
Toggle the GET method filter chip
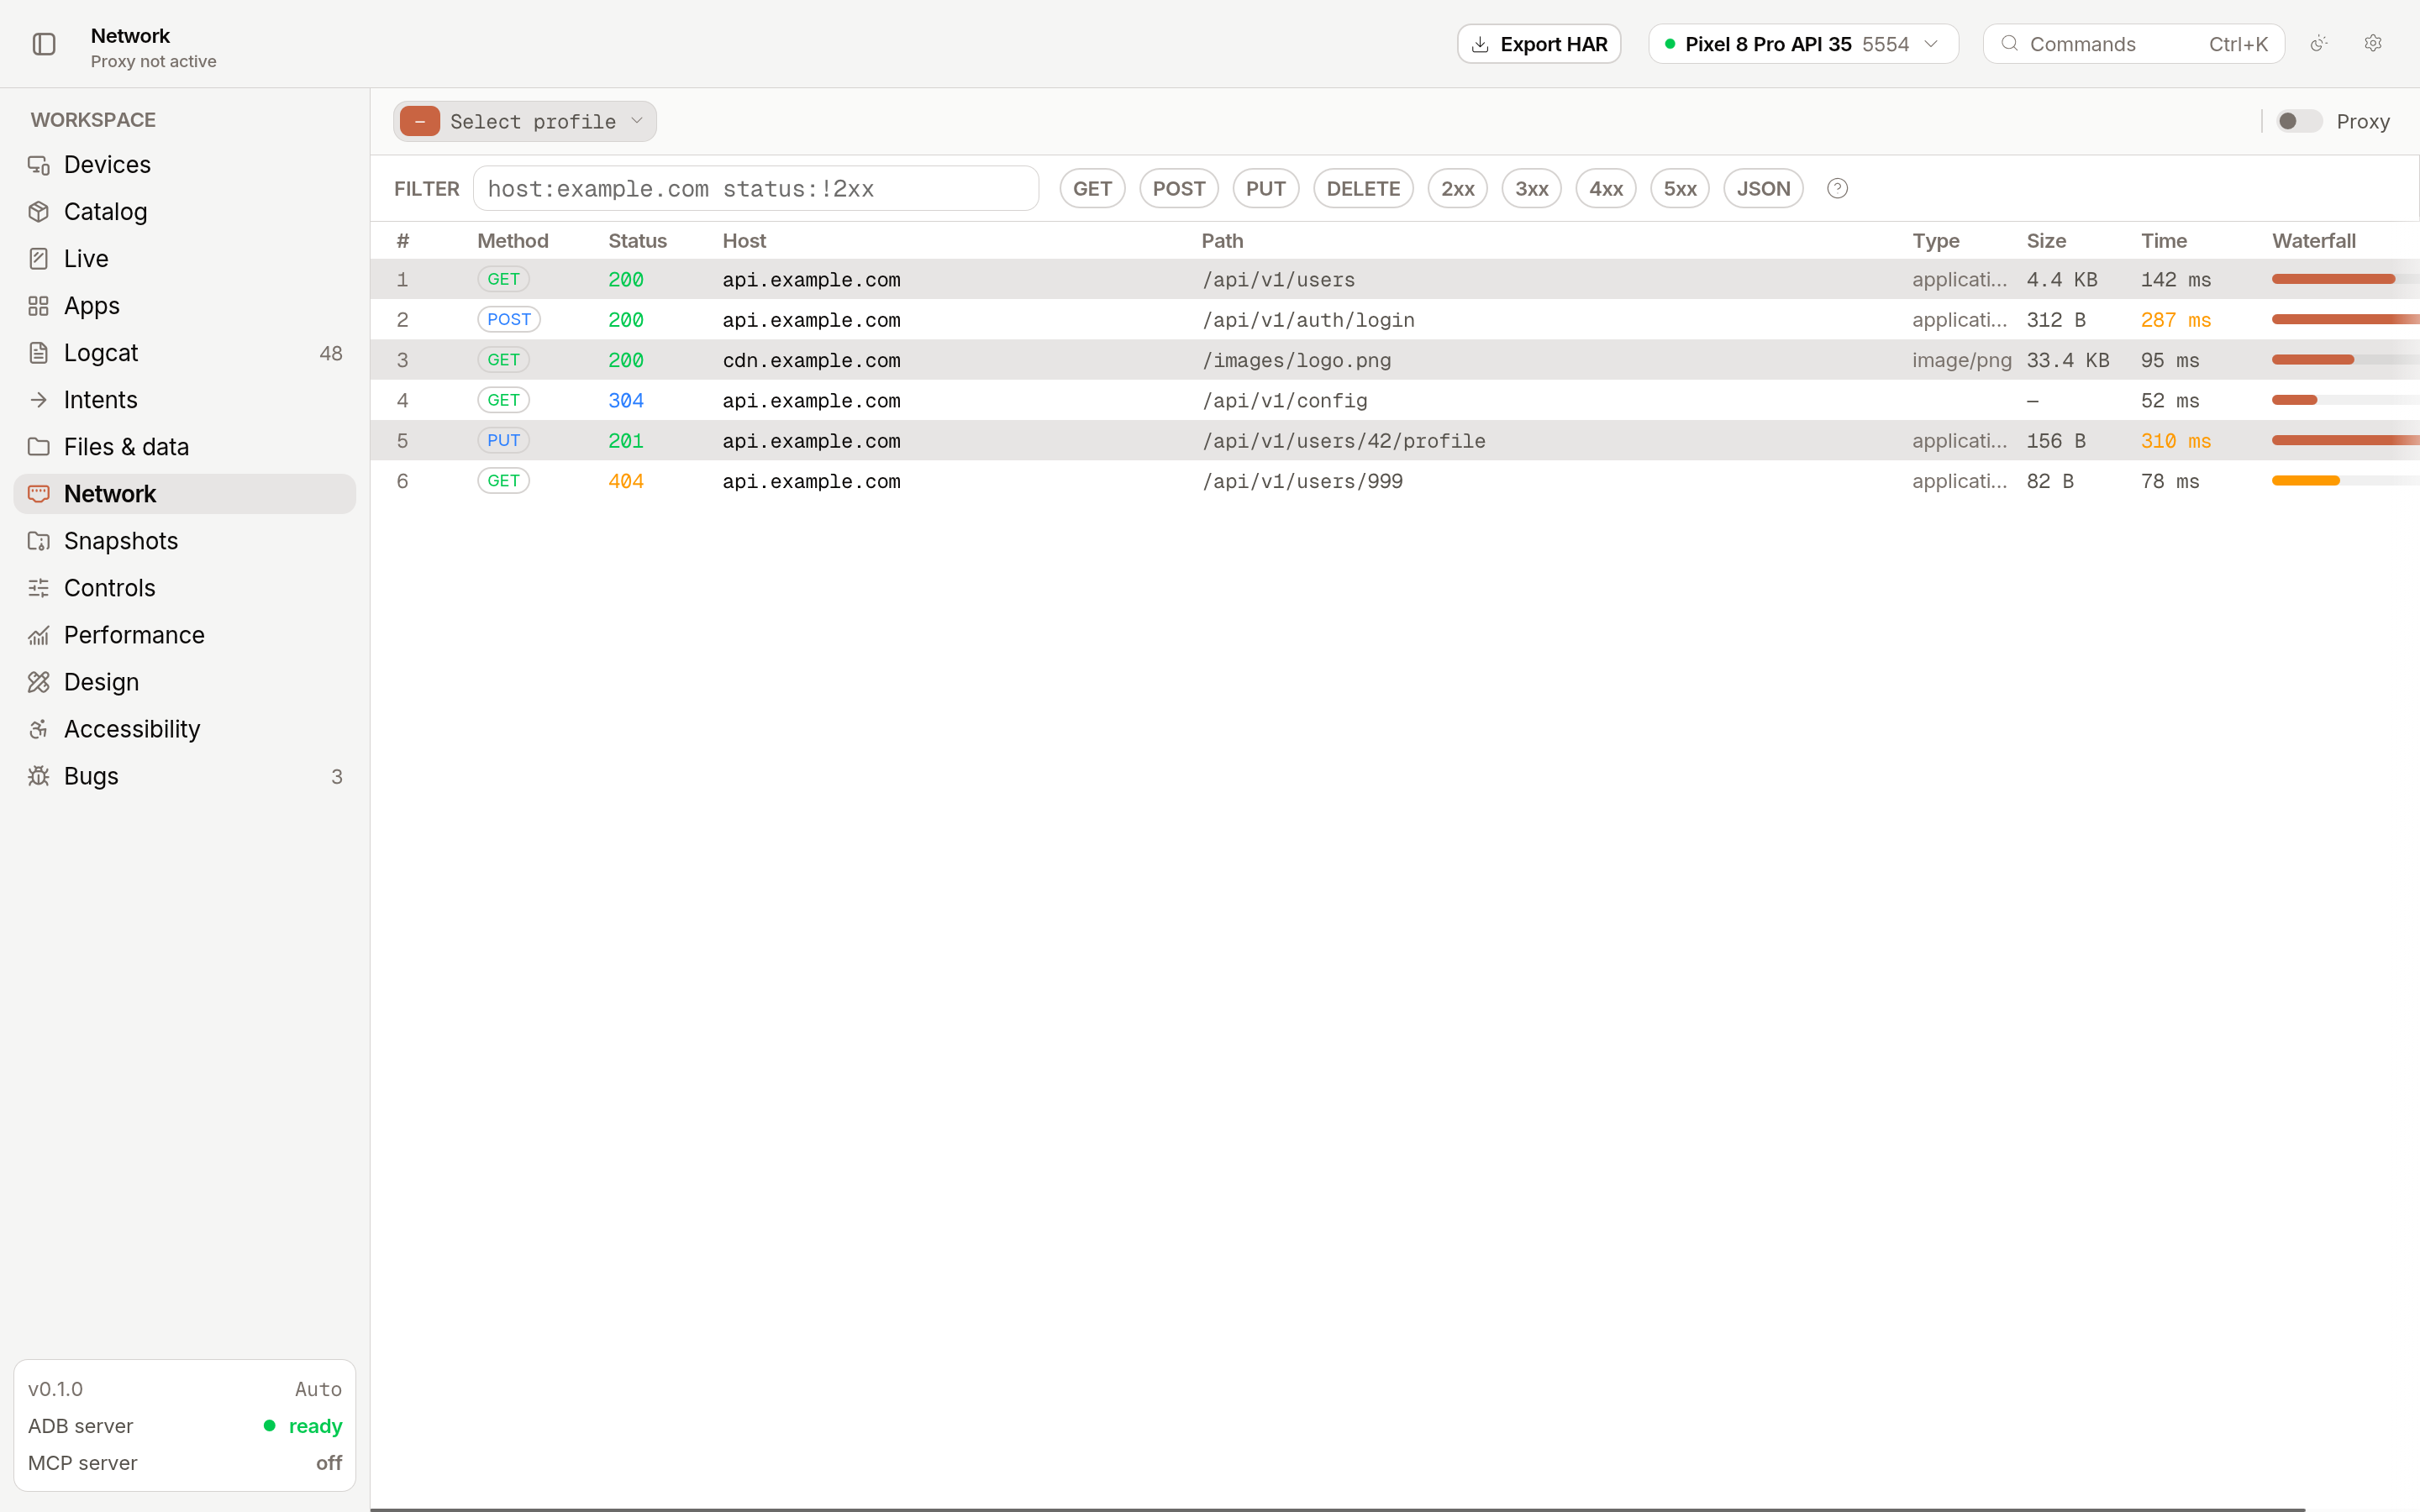point(1092,189)
